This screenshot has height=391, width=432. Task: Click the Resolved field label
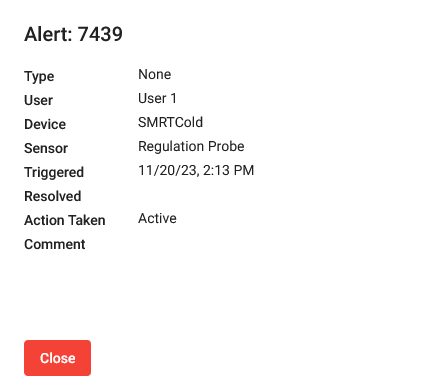click(53, 196)
